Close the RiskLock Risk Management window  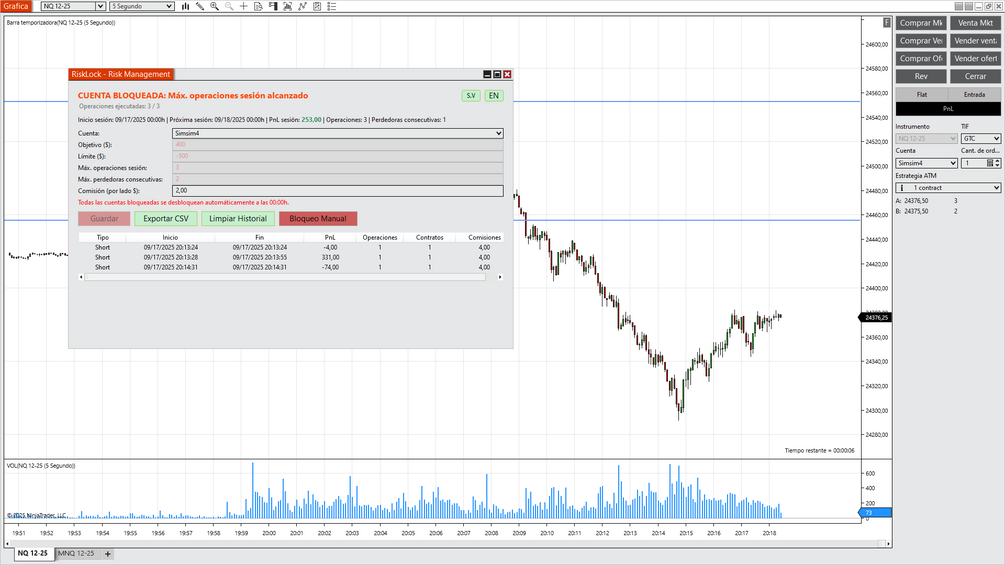point(507,74)
